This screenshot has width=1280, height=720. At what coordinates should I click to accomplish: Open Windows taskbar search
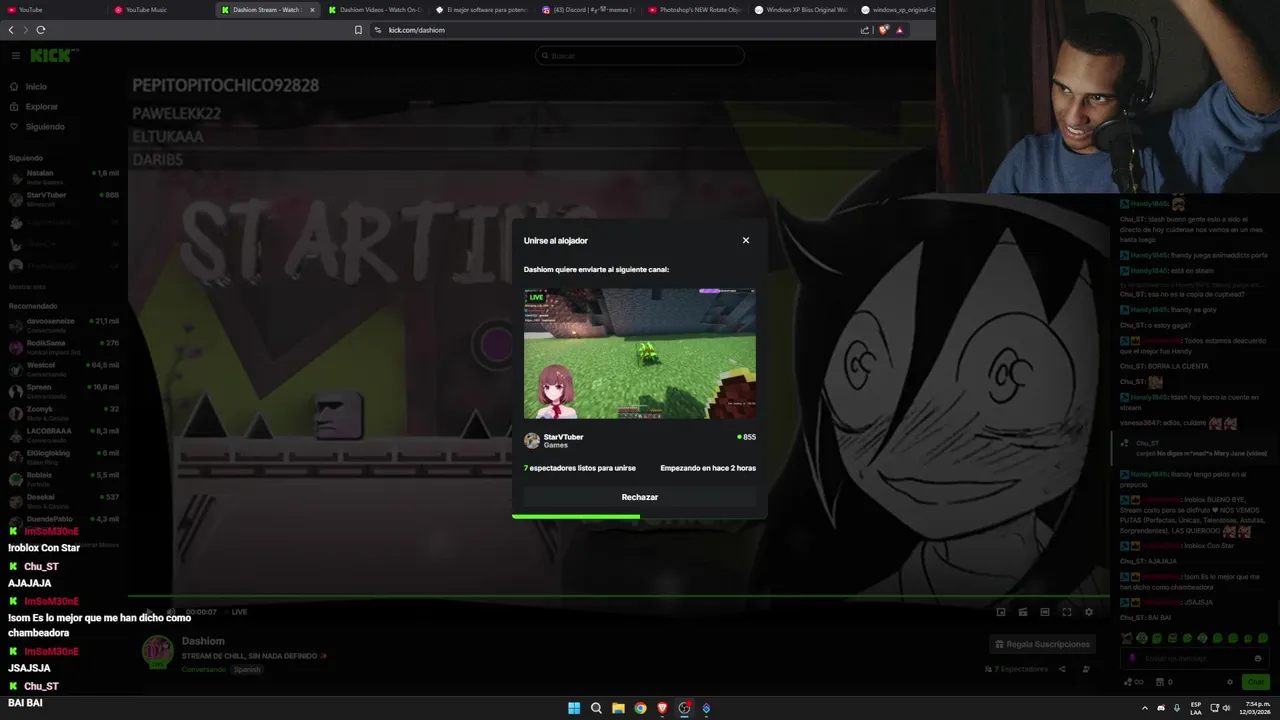pos(596,708)
